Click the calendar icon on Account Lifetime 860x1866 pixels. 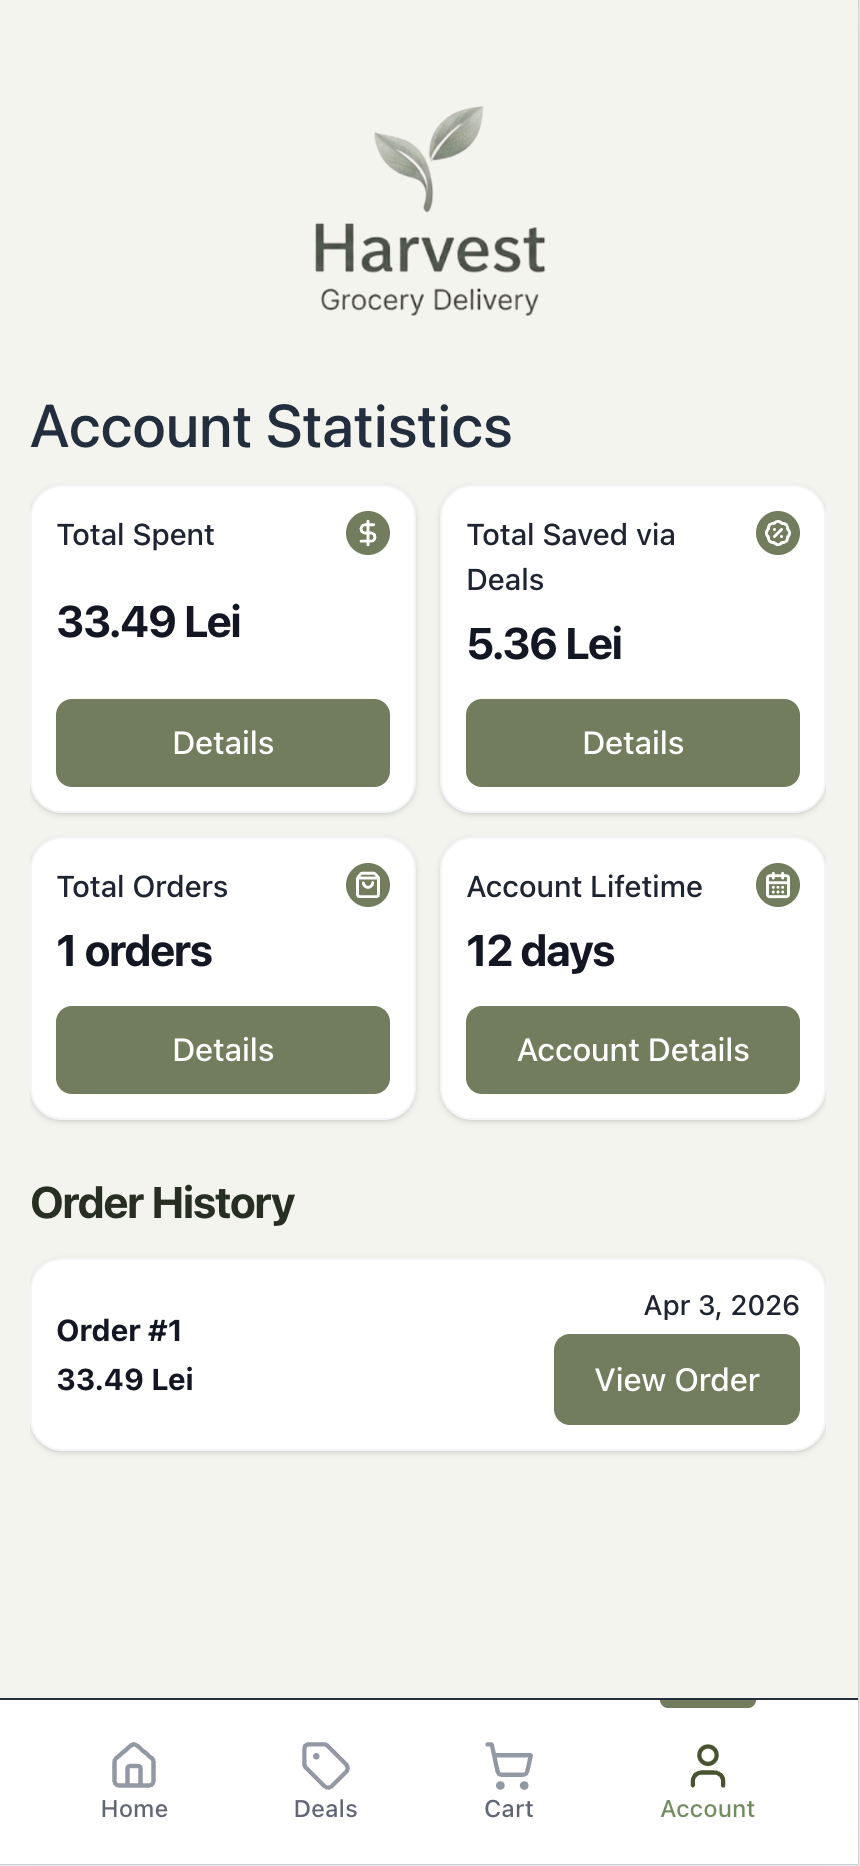click(778, 885)
